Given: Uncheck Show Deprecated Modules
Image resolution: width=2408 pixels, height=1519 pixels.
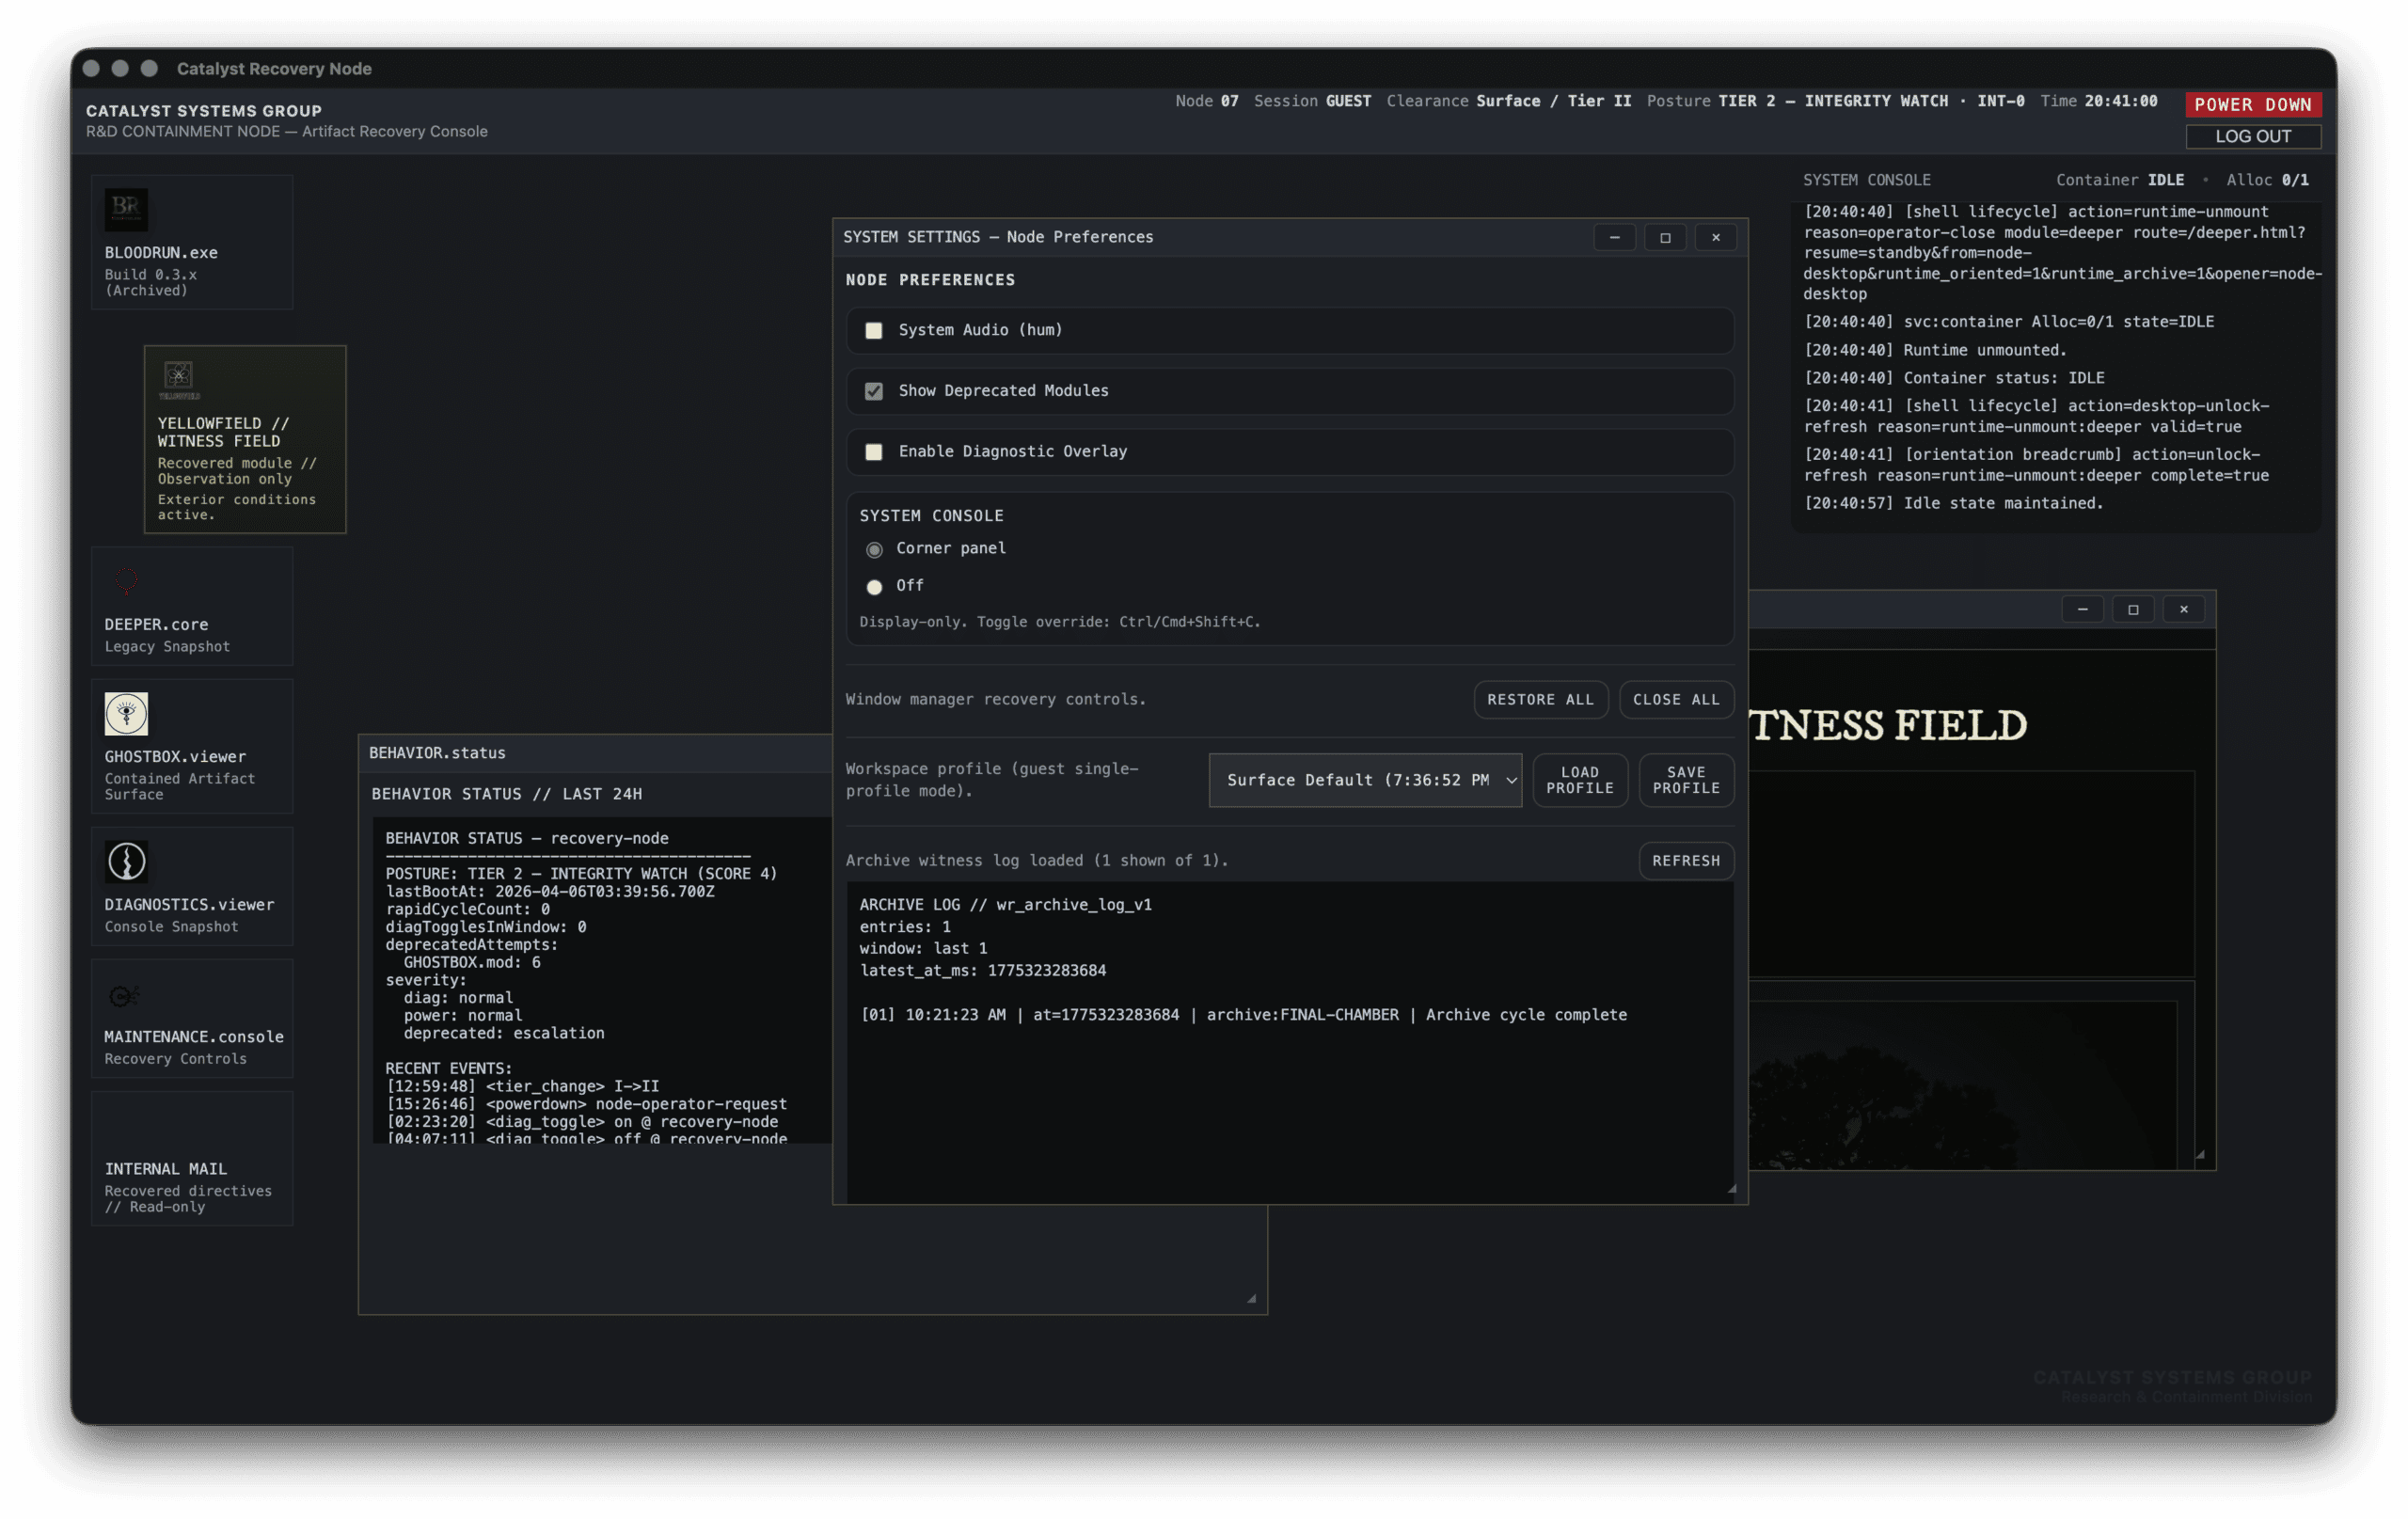Looking at the screenshot, I should pos(874,391).
